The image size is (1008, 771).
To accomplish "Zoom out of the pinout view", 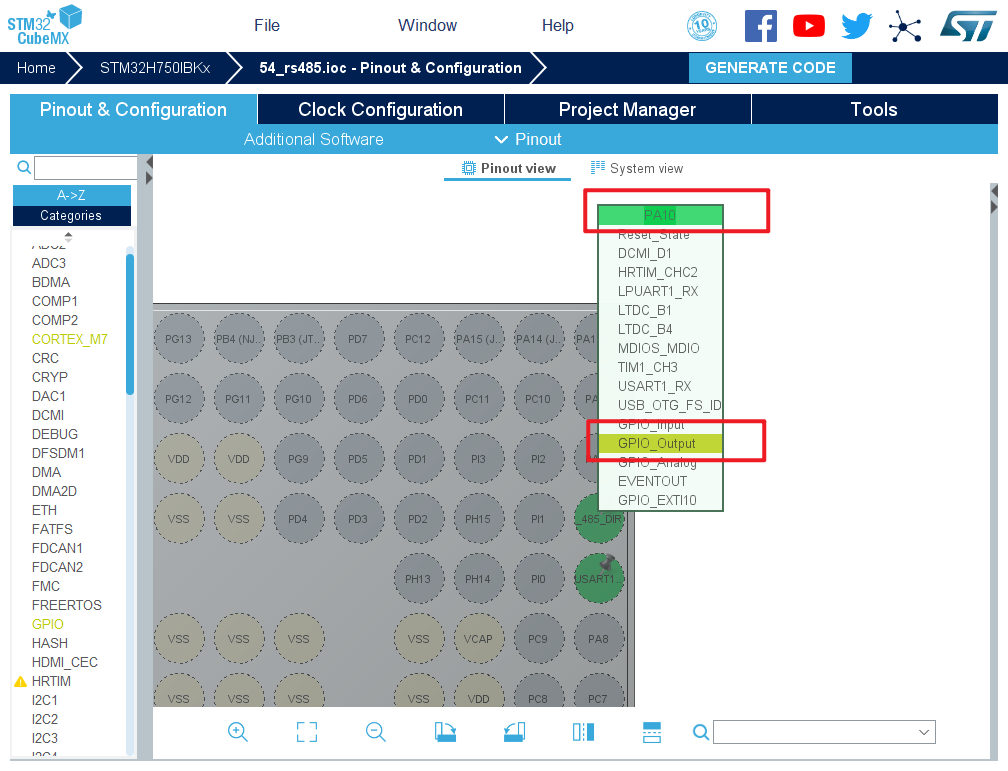I will click(376, 732).
